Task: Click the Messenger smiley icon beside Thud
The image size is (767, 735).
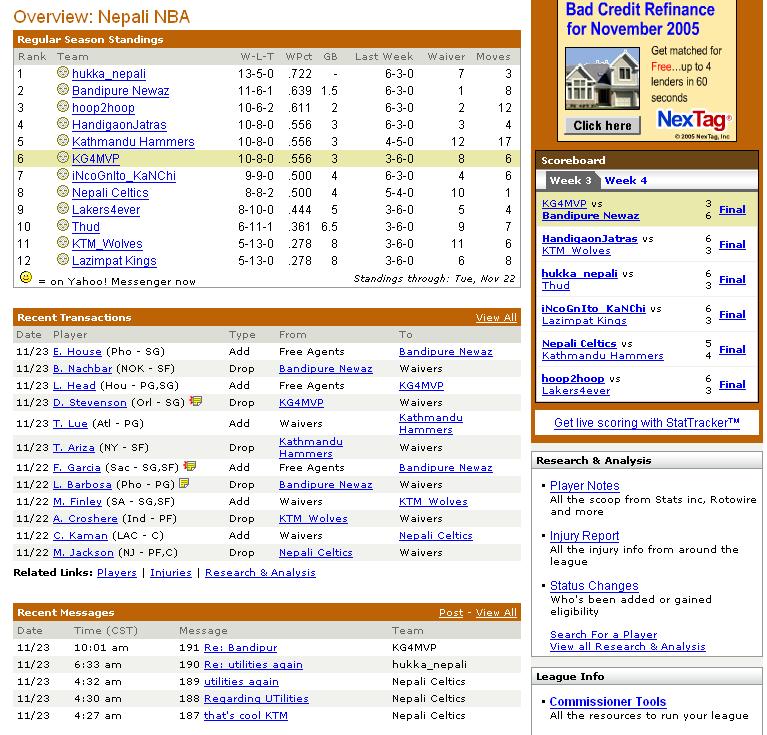Action: click(x=63, y=226)
